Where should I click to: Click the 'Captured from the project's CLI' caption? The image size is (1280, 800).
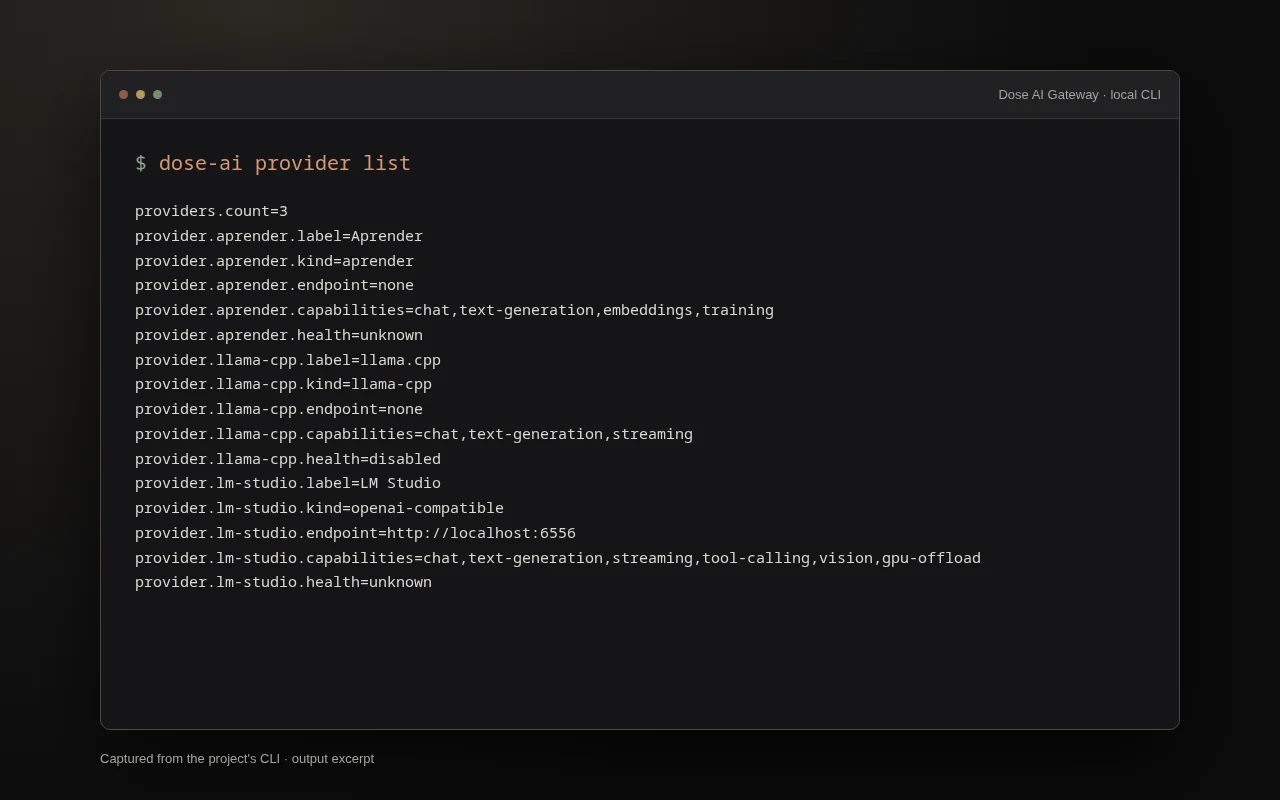tap(237, 759)
